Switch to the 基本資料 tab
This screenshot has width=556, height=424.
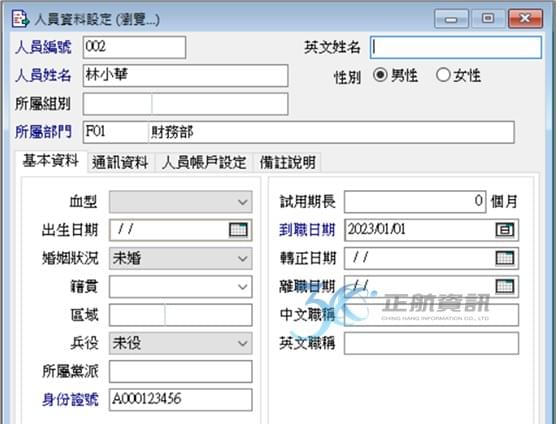point(51,161)
